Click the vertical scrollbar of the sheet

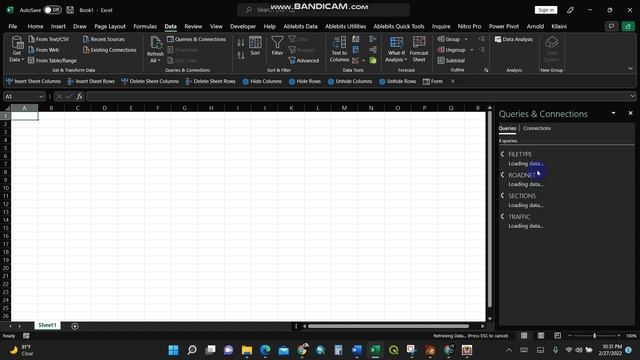489,210
